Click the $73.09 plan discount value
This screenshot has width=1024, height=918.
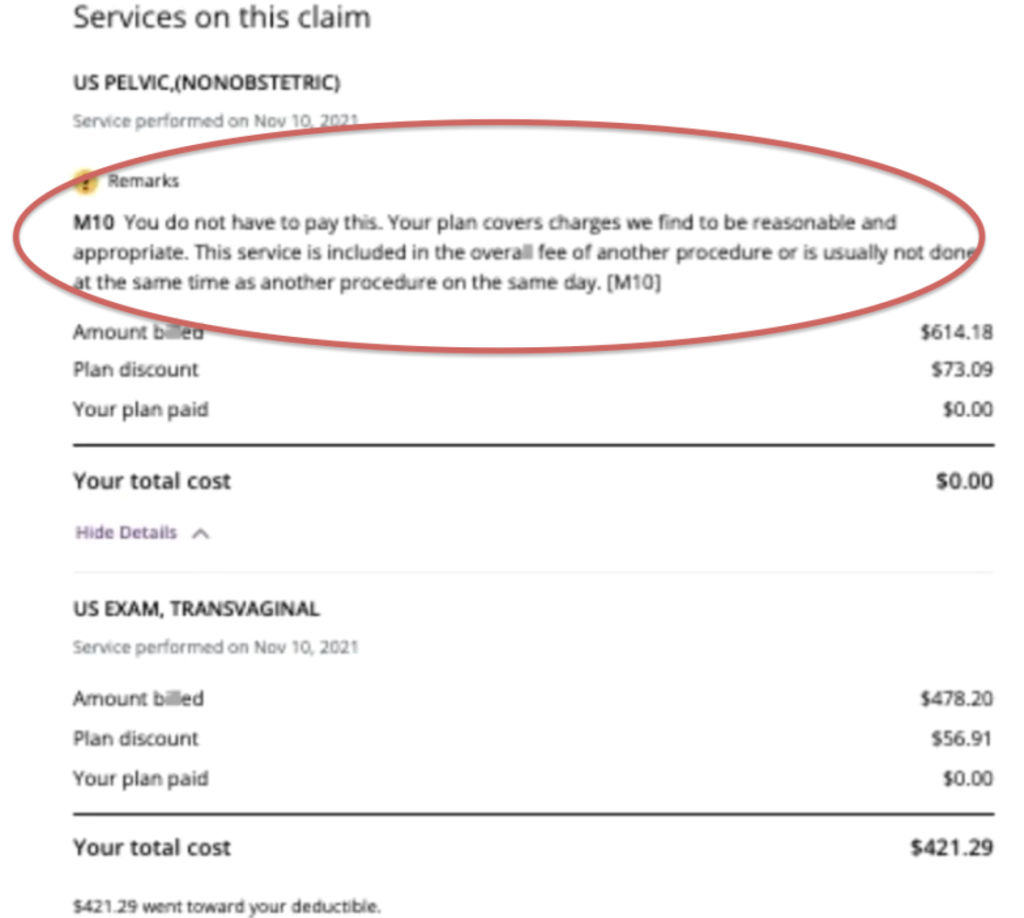[x=962, y=370]
